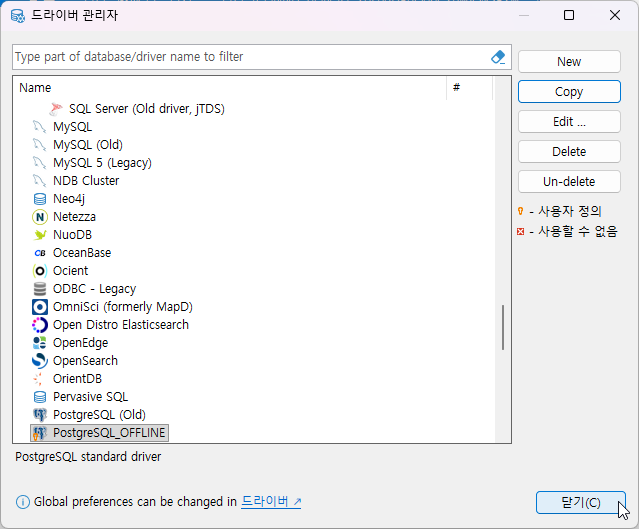Duplicate the driver using Copy
This screenshot has height=529, width=639.
[x=569, y=92]
